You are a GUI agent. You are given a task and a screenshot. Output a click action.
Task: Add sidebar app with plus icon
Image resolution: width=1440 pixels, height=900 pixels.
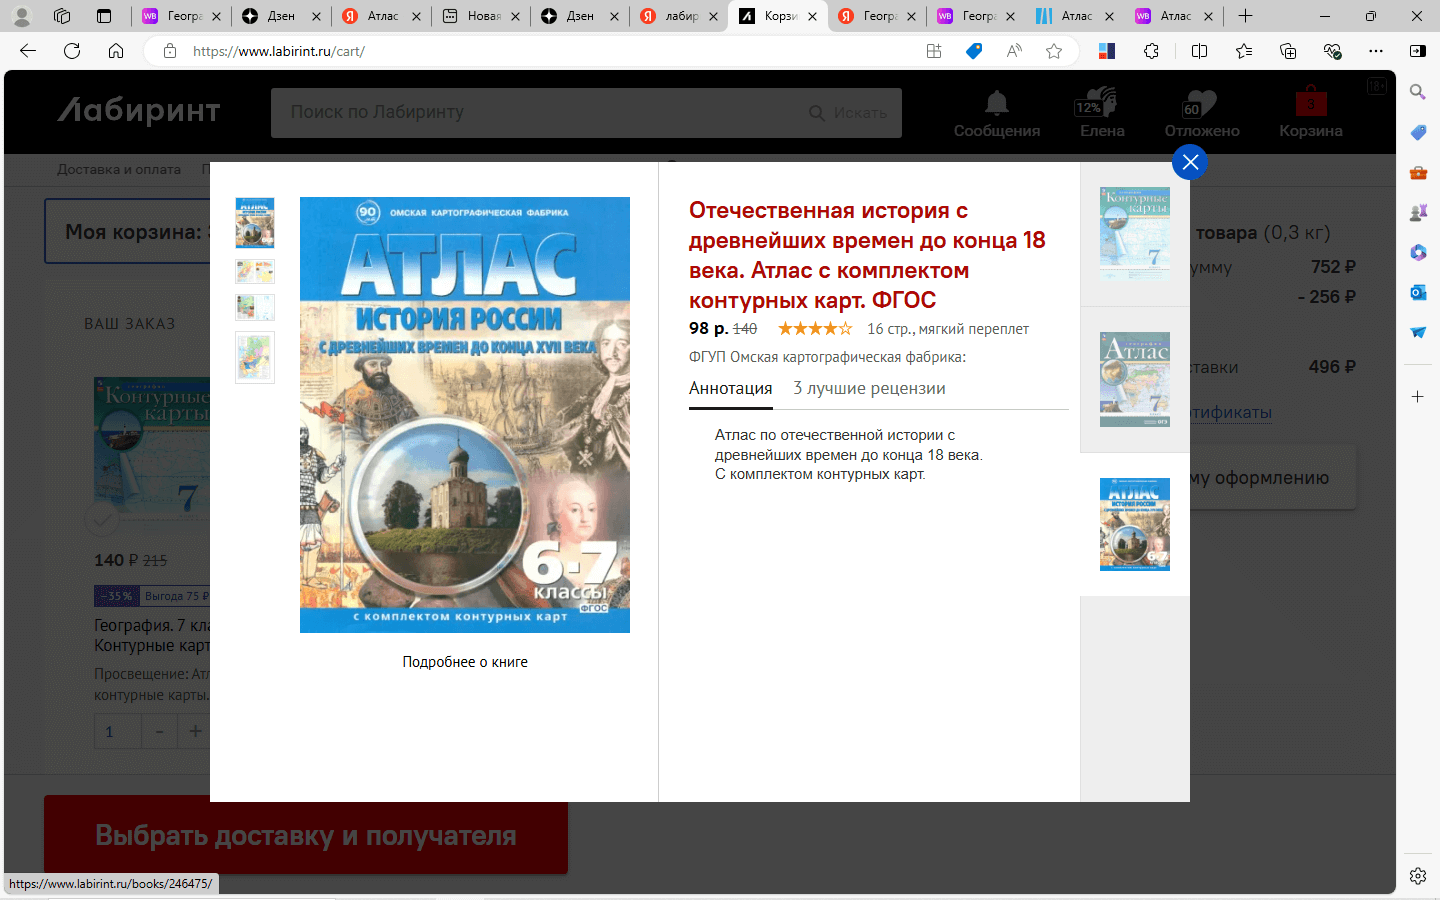coord(1418,397)
